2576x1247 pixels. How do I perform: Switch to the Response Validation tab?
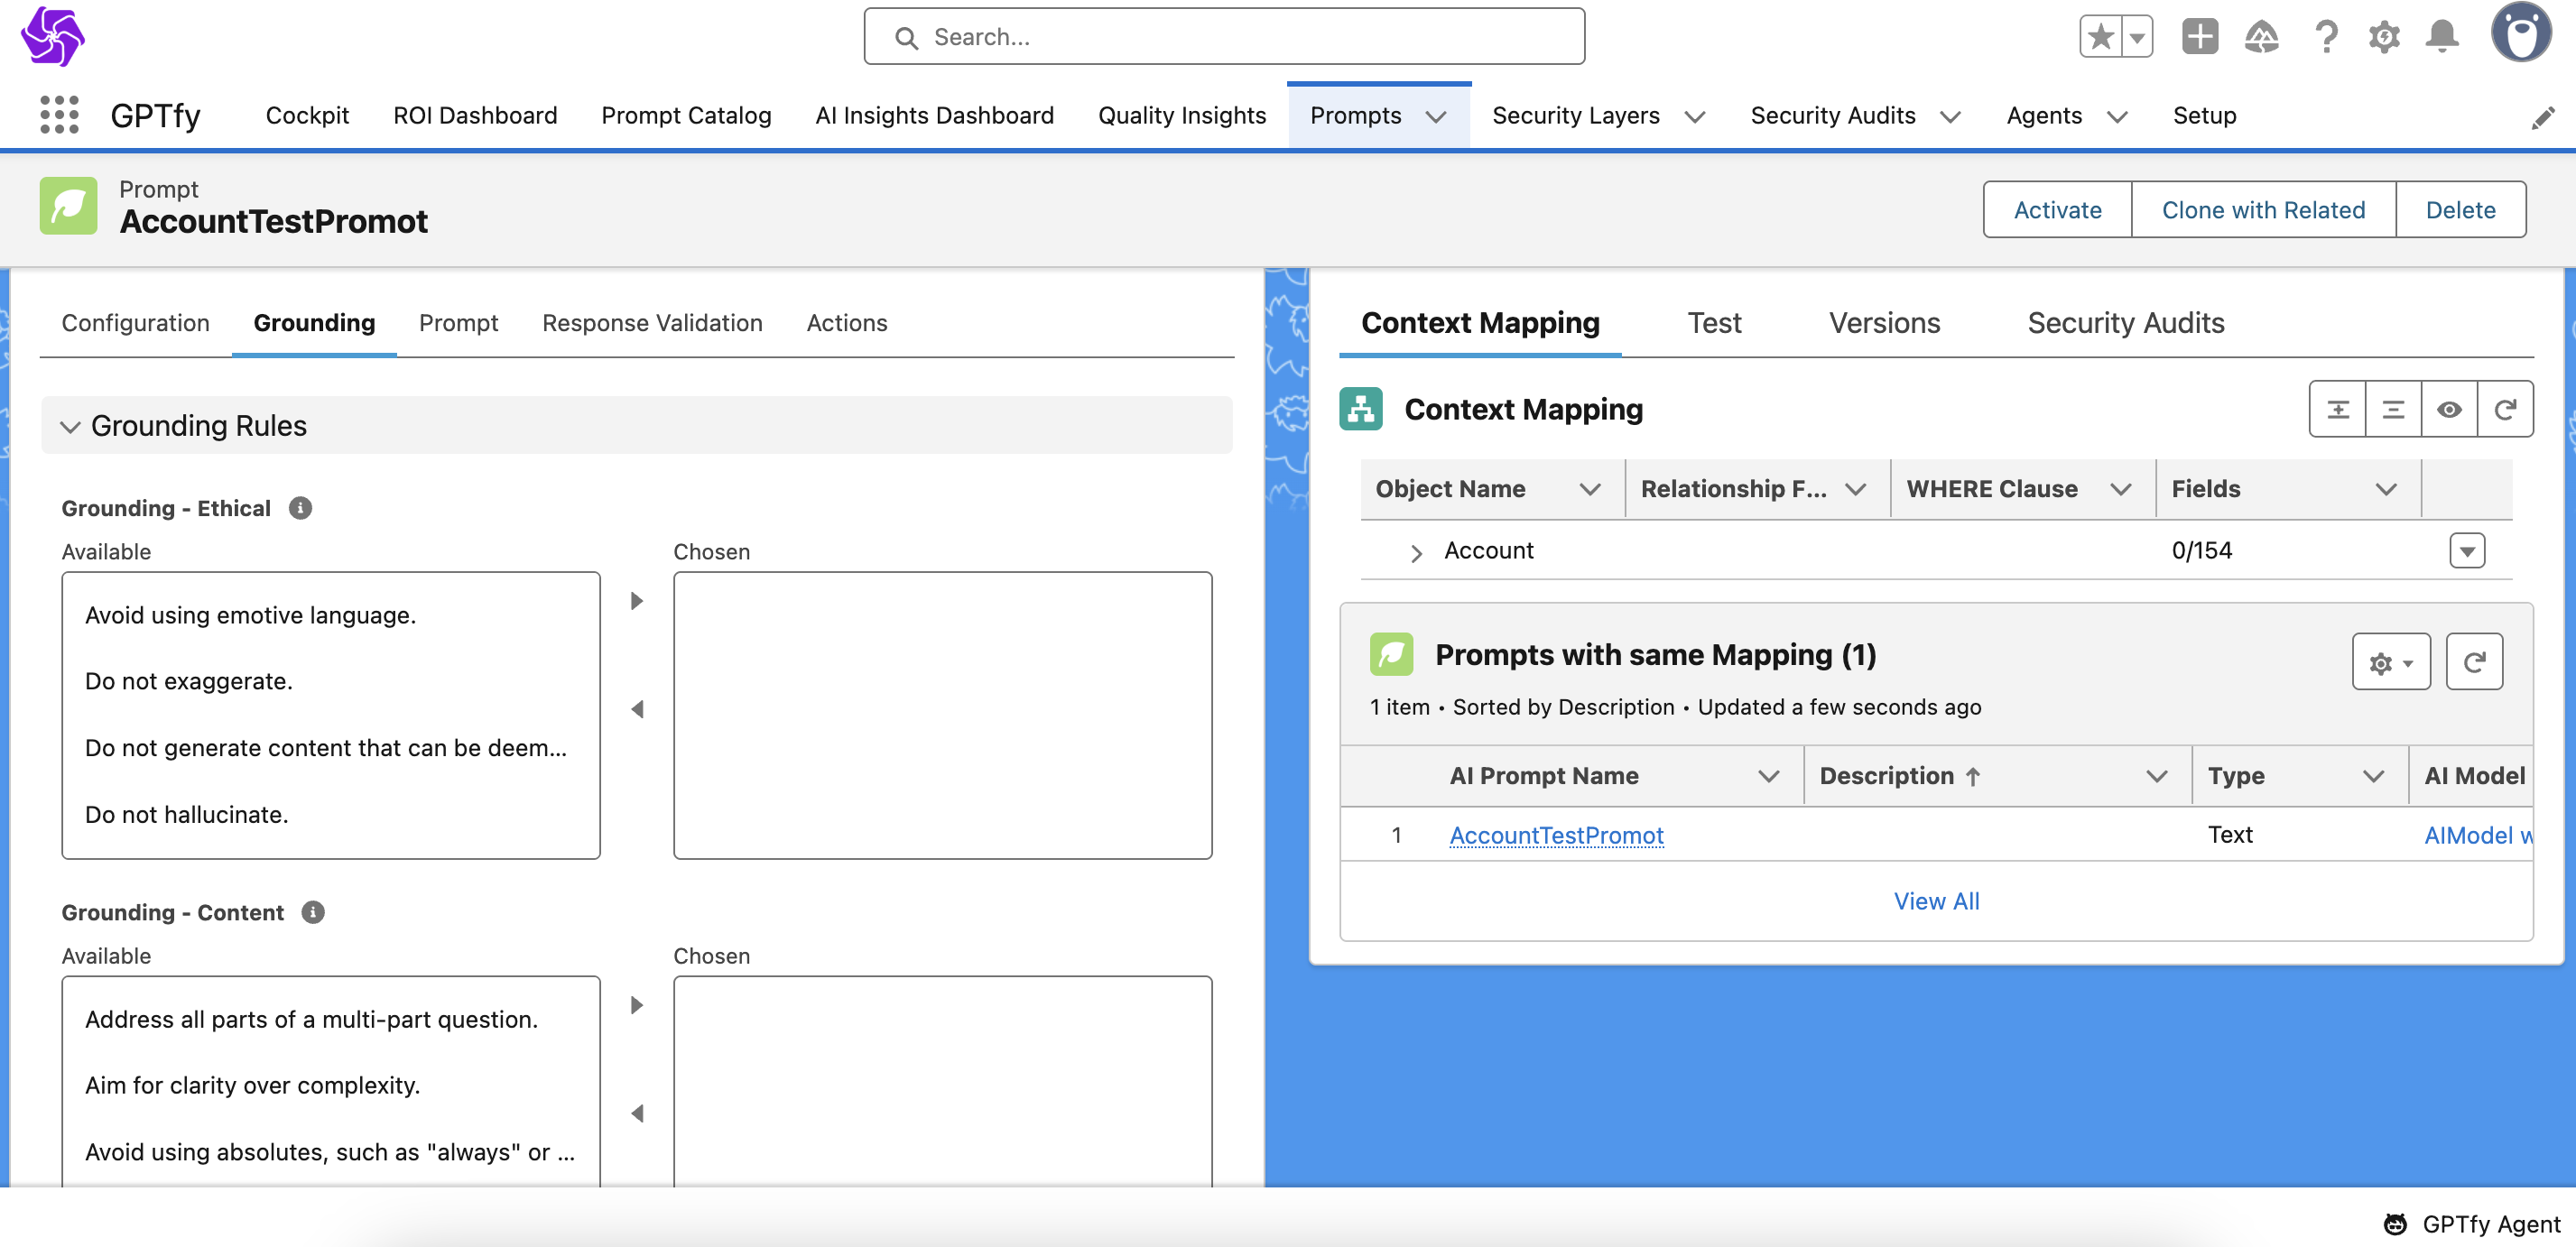click(x=652, y=323)
